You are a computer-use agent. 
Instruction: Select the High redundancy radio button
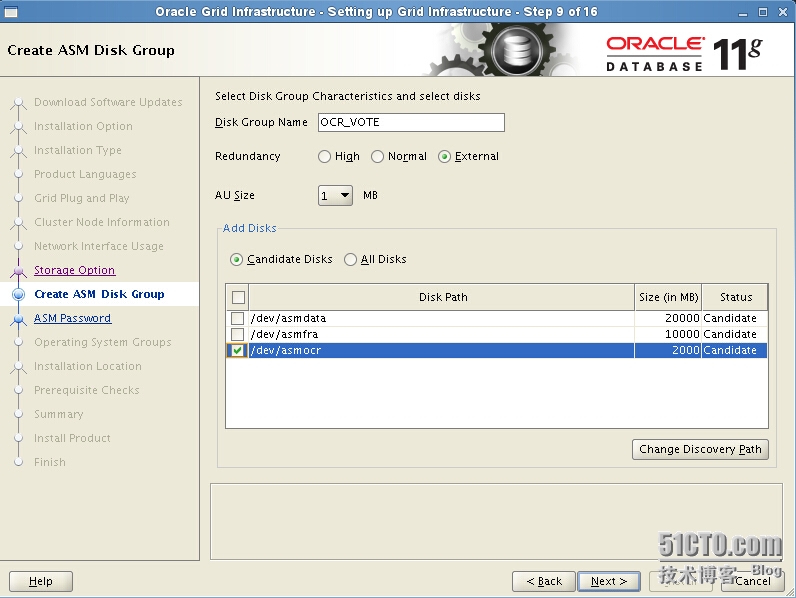pyautogui.click(x=324, y=156)
